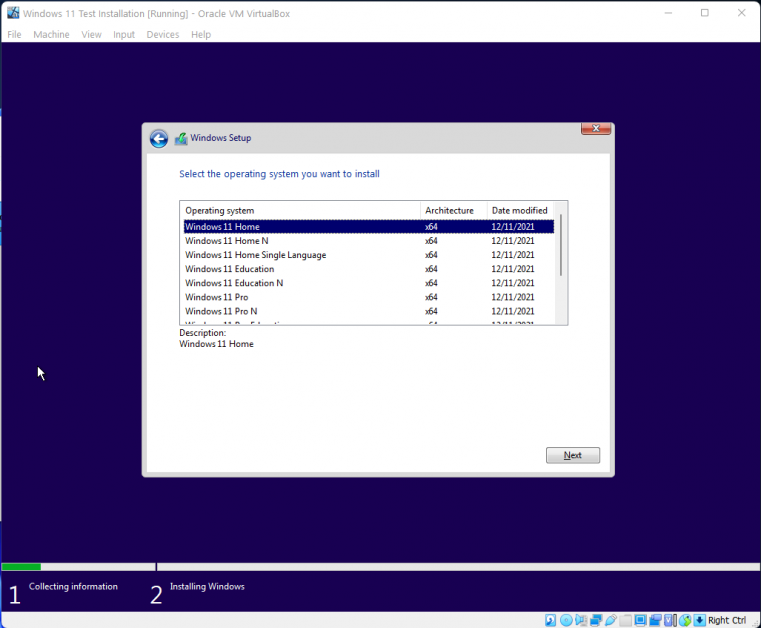Open the Devices menu

pyautogui.click(x=163, y=34)
